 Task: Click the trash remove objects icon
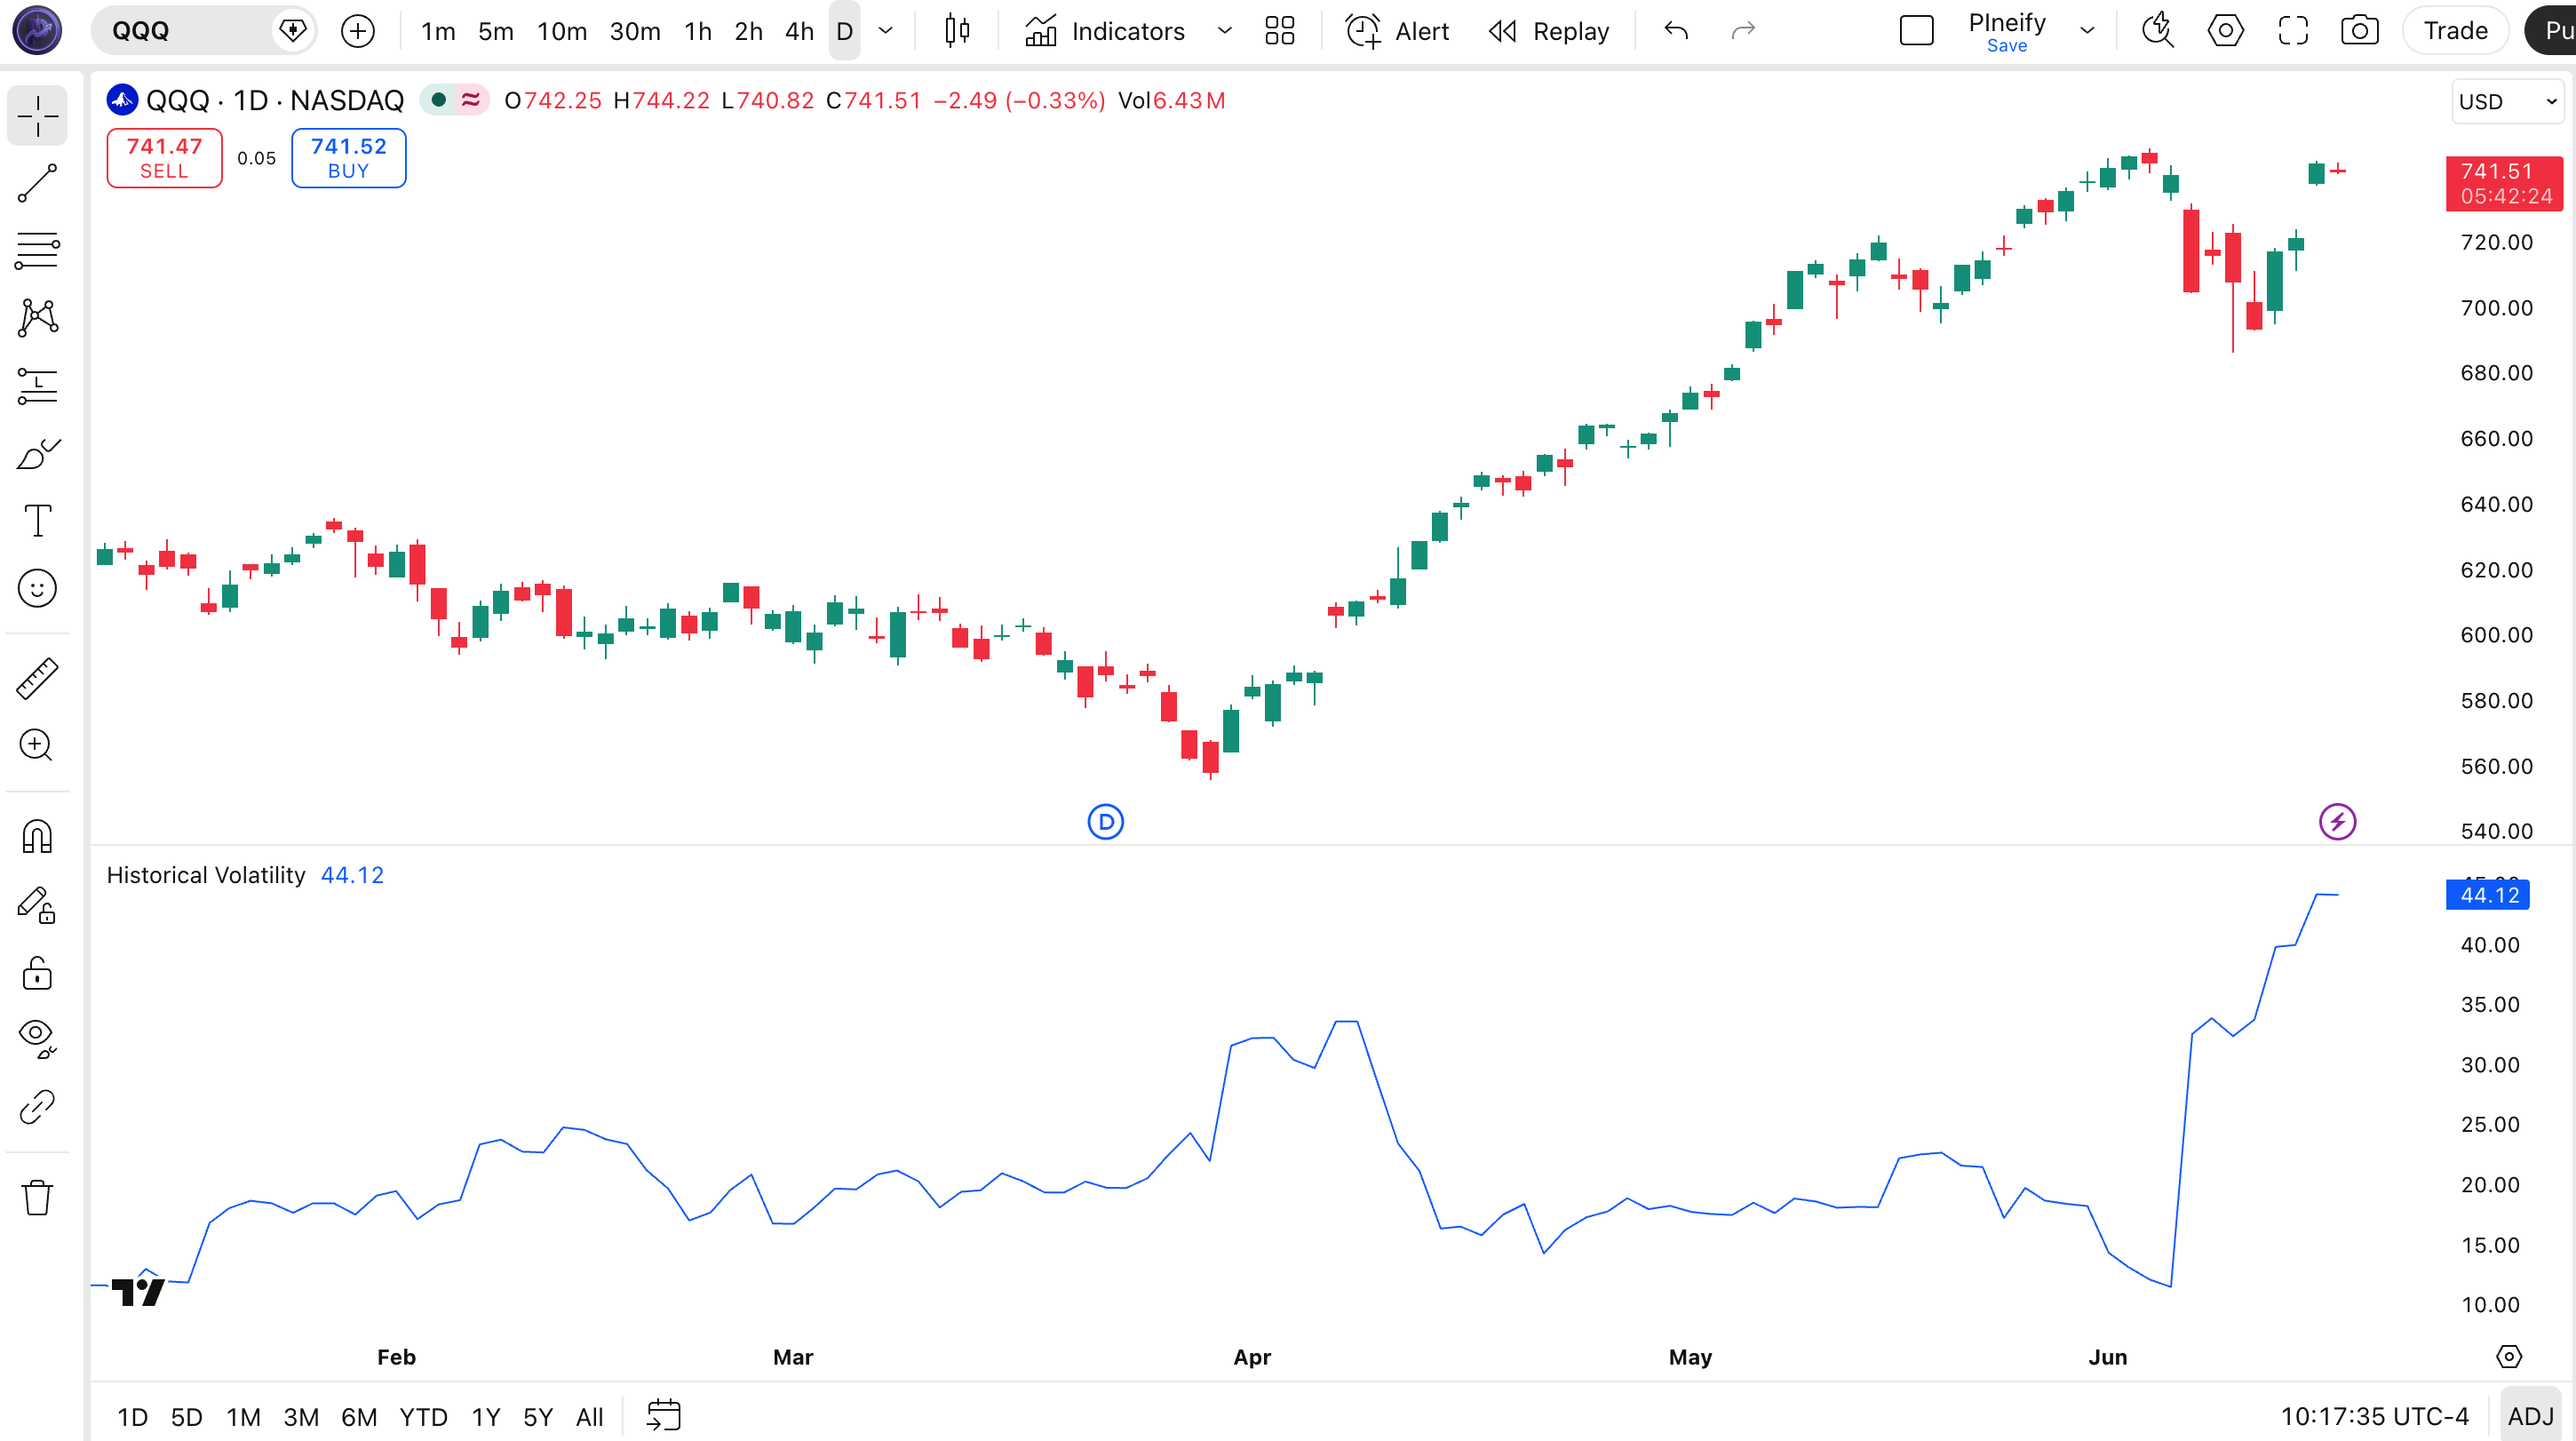(x=37, y=1197)
